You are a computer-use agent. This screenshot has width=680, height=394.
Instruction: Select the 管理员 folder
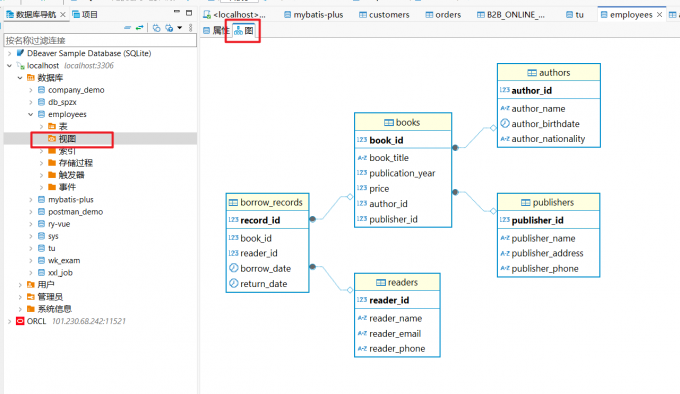pos(50,296)
